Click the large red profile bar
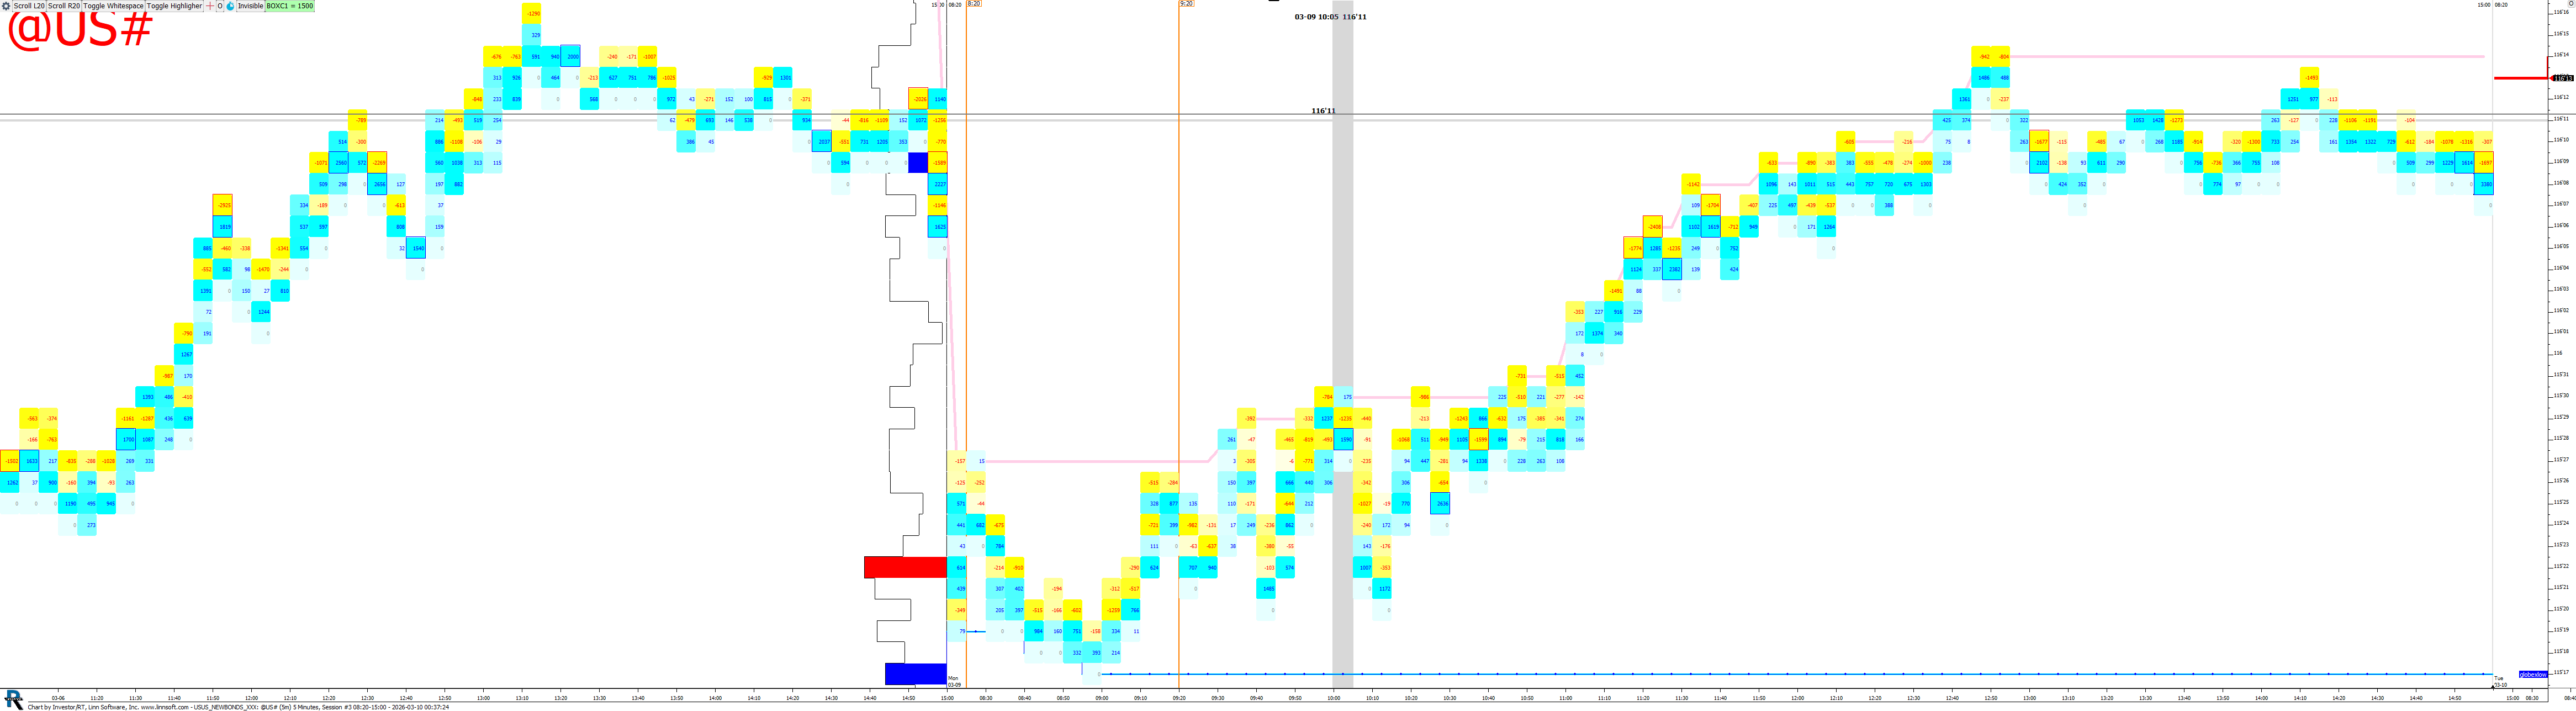The height and width of the screenshot is (711, 2576). tap(905, 567)
